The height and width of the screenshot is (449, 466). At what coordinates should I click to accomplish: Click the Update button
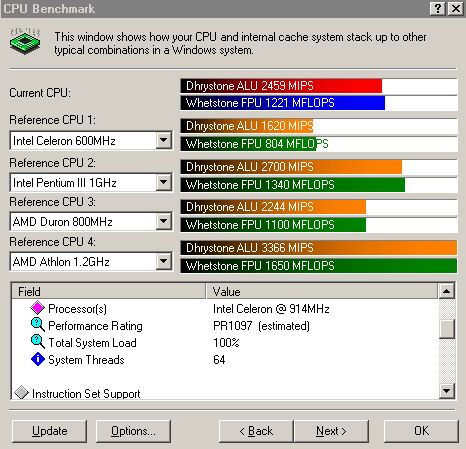click(x=49, y=431)
